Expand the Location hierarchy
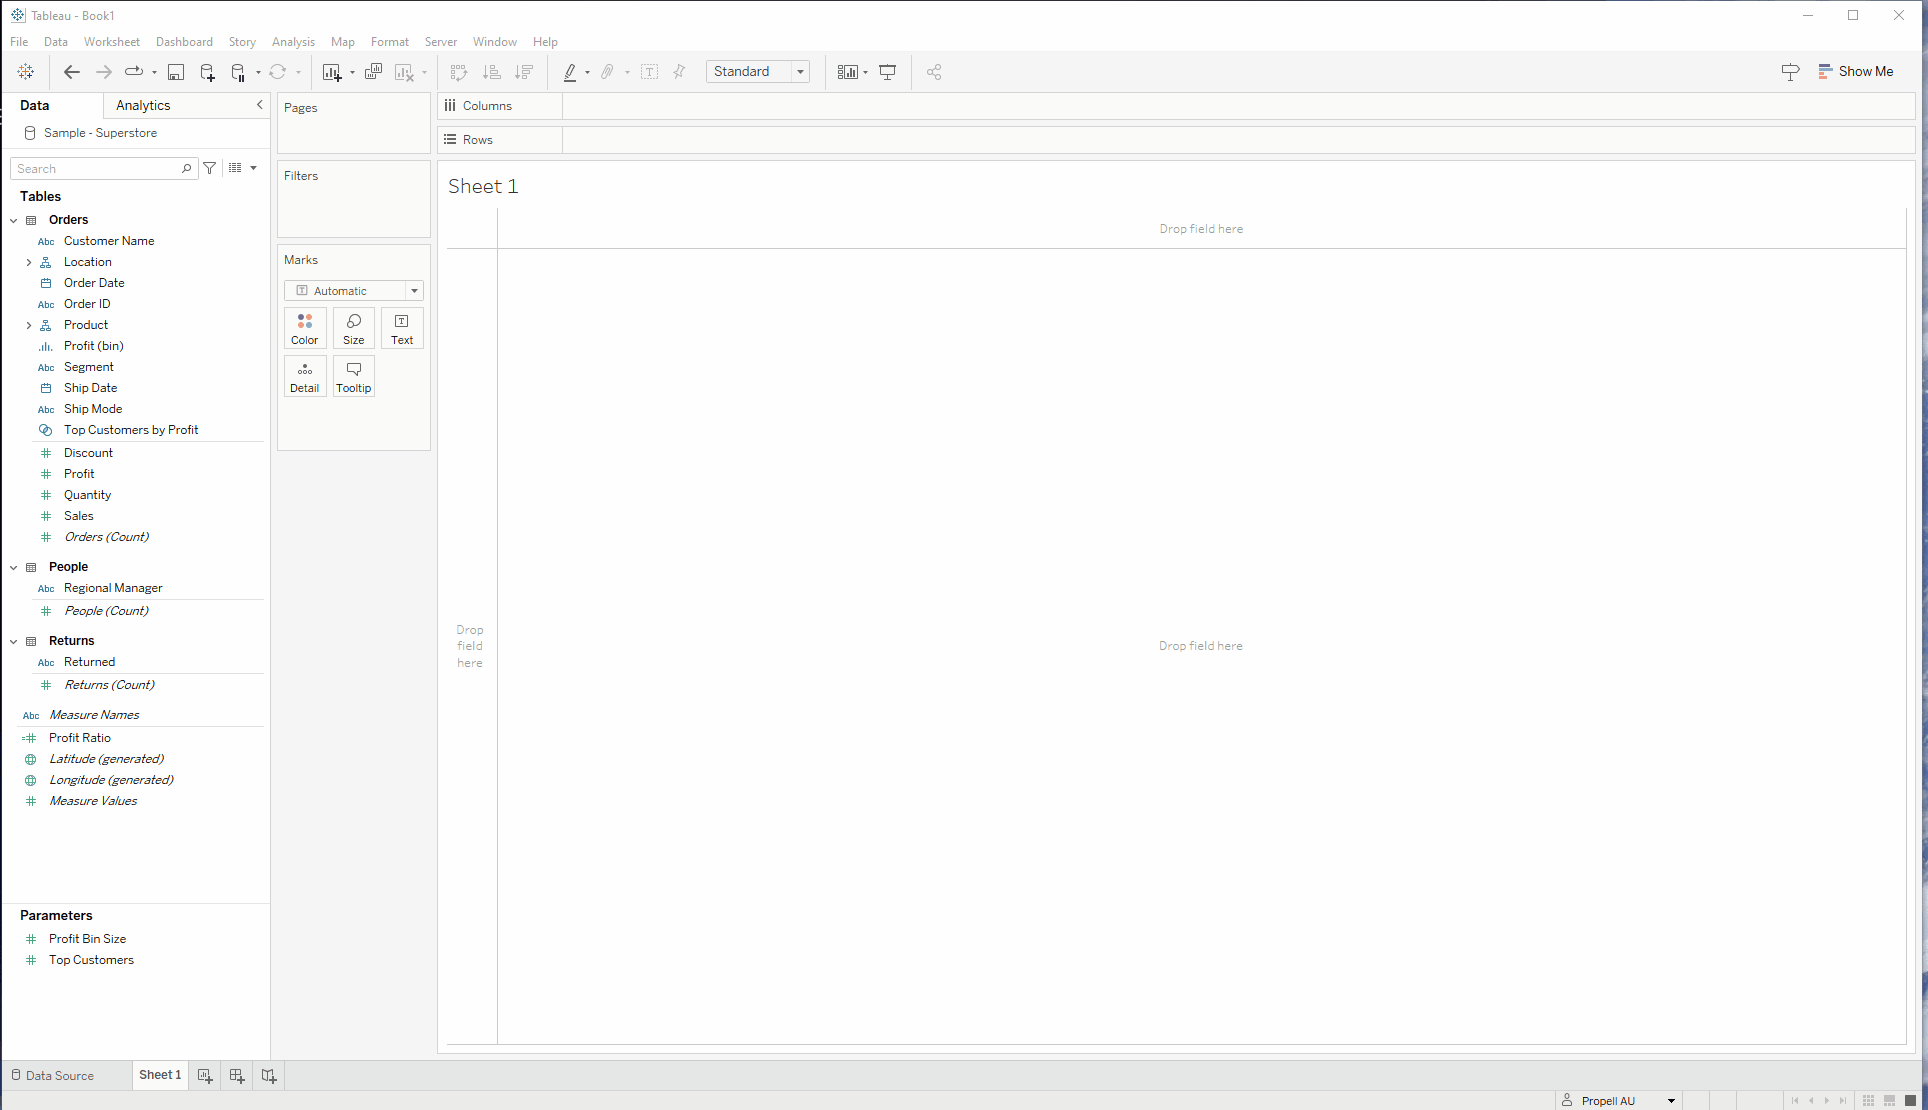This screenshot has height=1110, width=1928. (x=29, y=262)
